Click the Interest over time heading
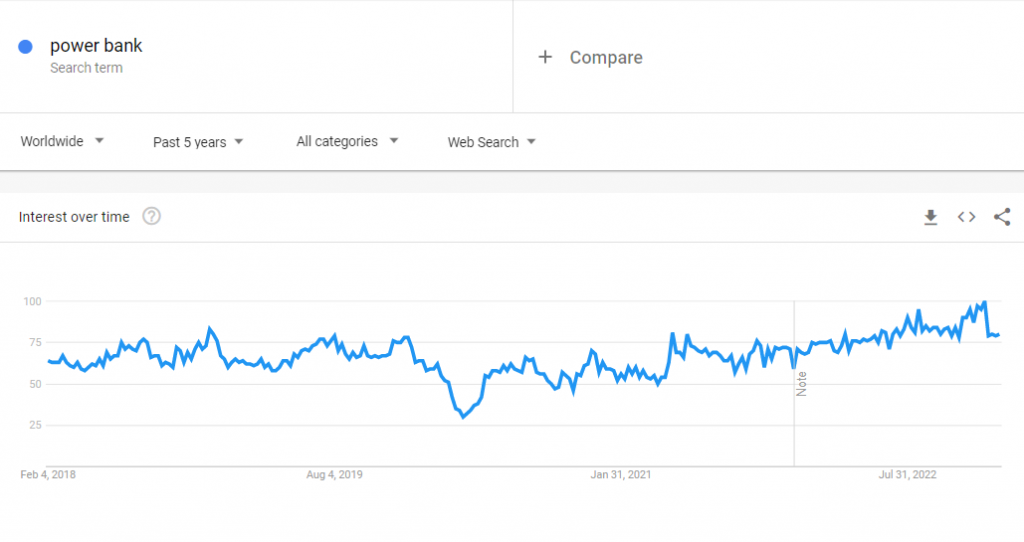Screen dimensions: 1024x542 tap(74, 217)
